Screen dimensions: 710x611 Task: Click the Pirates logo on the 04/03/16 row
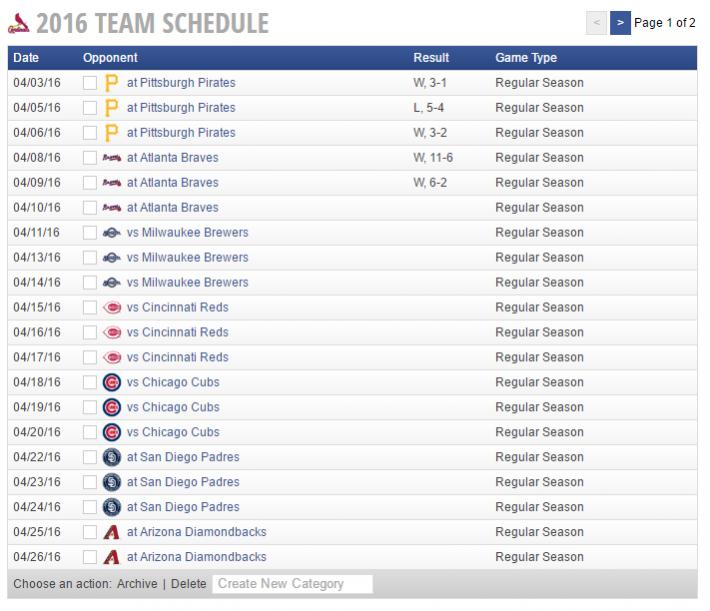click(x=111, y=83)
